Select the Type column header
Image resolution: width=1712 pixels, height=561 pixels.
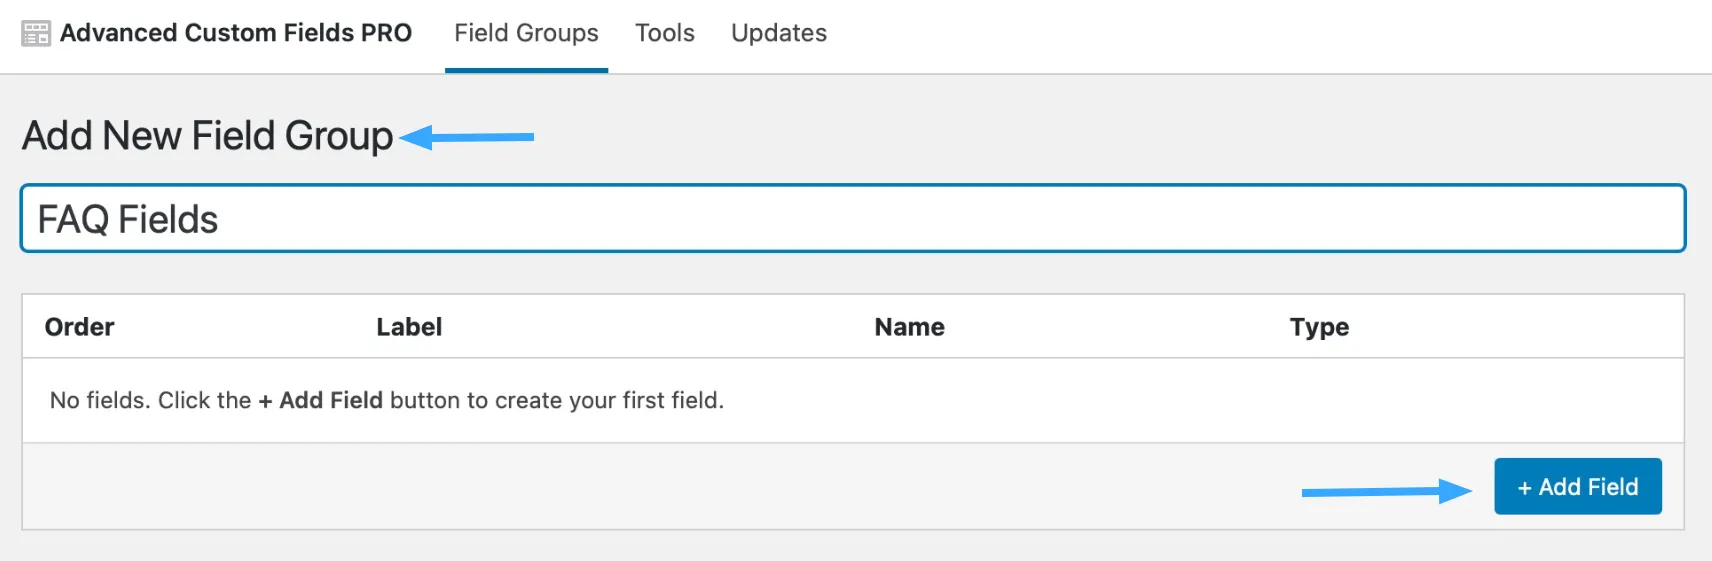1319,327
